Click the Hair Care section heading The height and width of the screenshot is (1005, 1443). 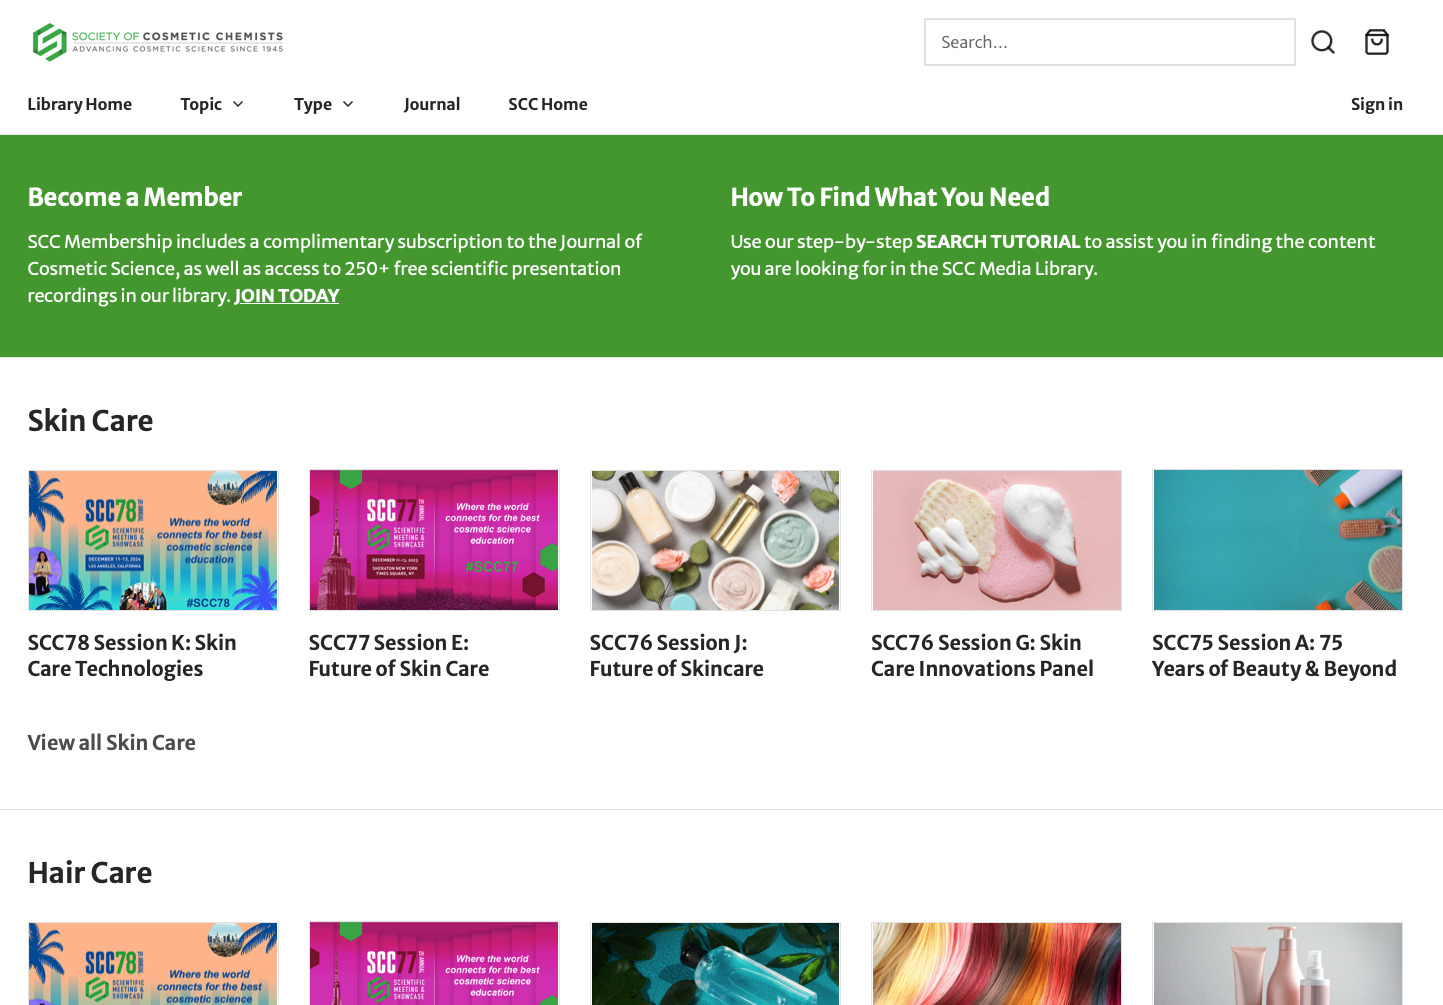(x=90, y=873)
